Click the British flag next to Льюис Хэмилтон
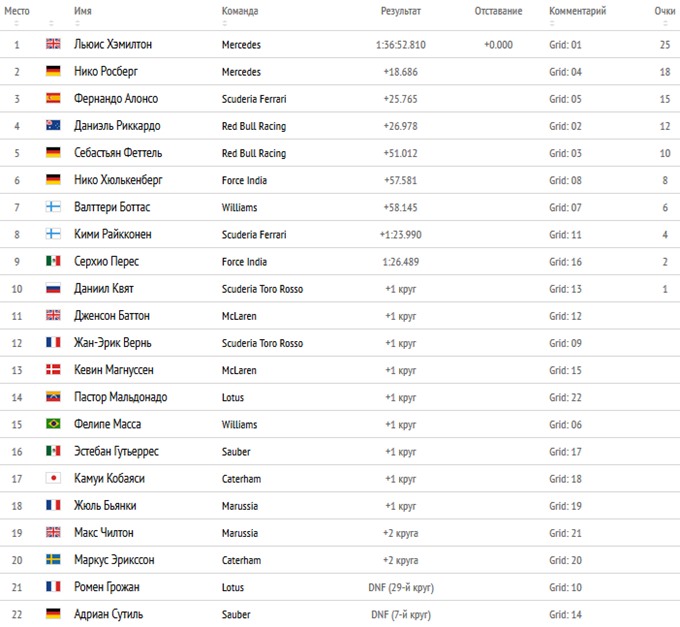The height and width of the screenshot is (627, 680). [x=53, y=44]
